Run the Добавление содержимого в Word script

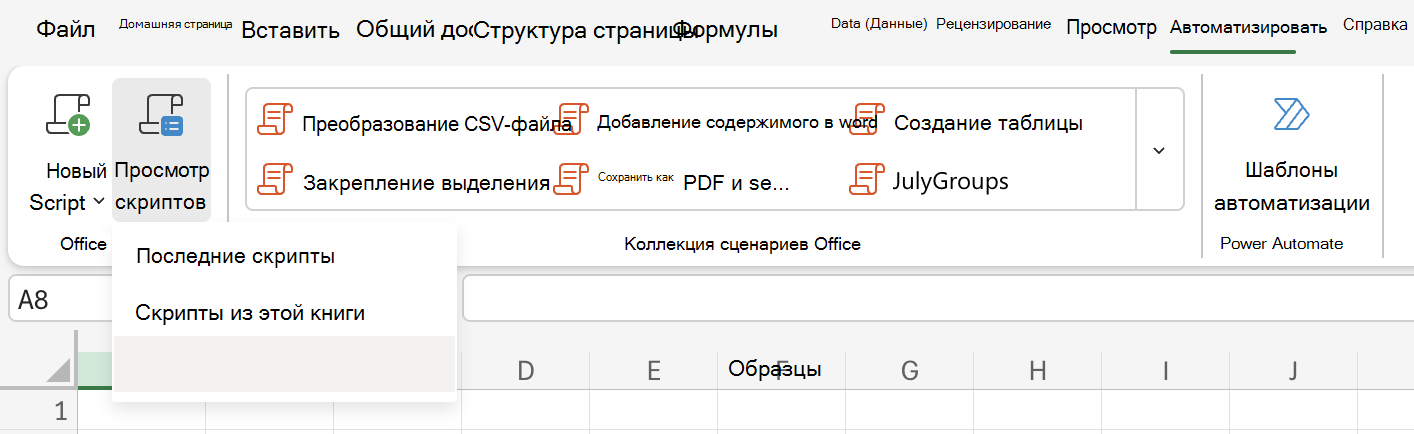point(717,122)
